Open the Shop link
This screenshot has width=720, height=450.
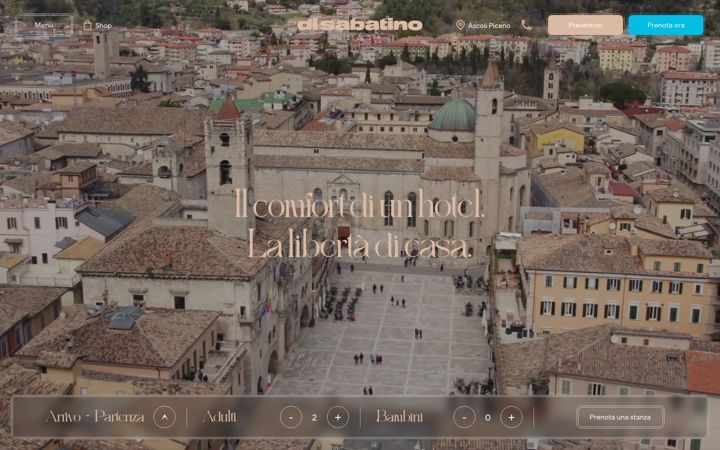(x=103, y=26)
